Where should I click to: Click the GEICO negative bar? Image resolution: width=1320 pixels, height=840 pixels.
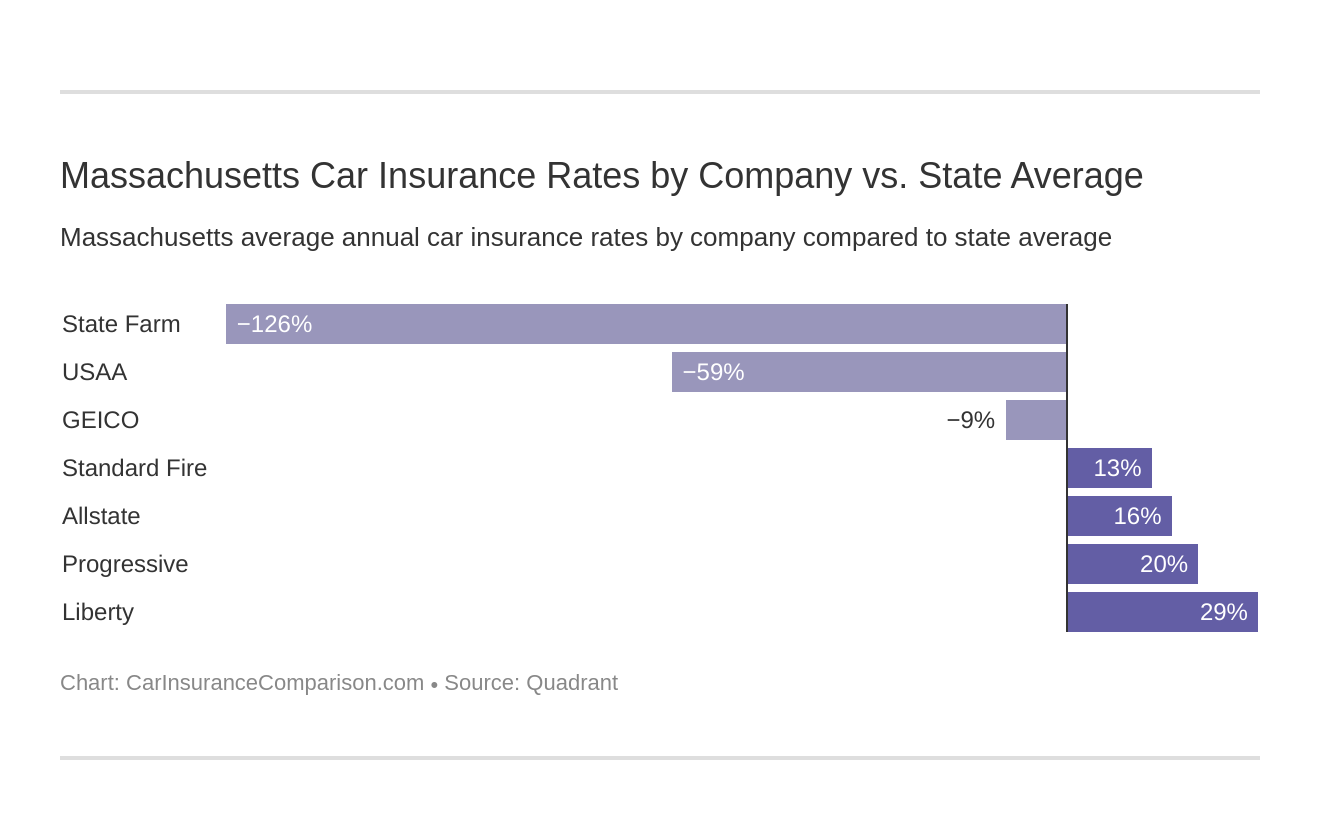point(1036,420)
